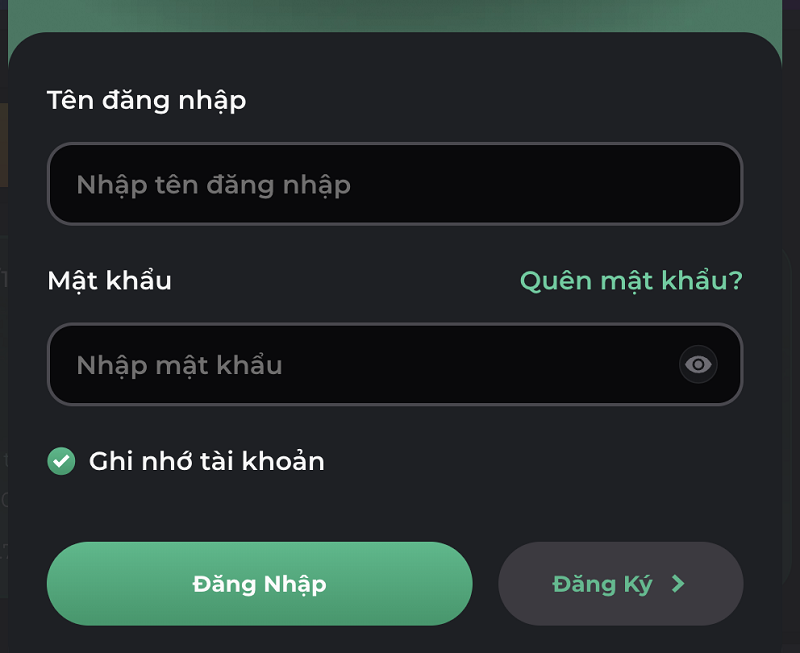Open the Quên mật khẩu? link
Image resolution: width=800 pixels, height=653 pixels.
click(631, 281)
